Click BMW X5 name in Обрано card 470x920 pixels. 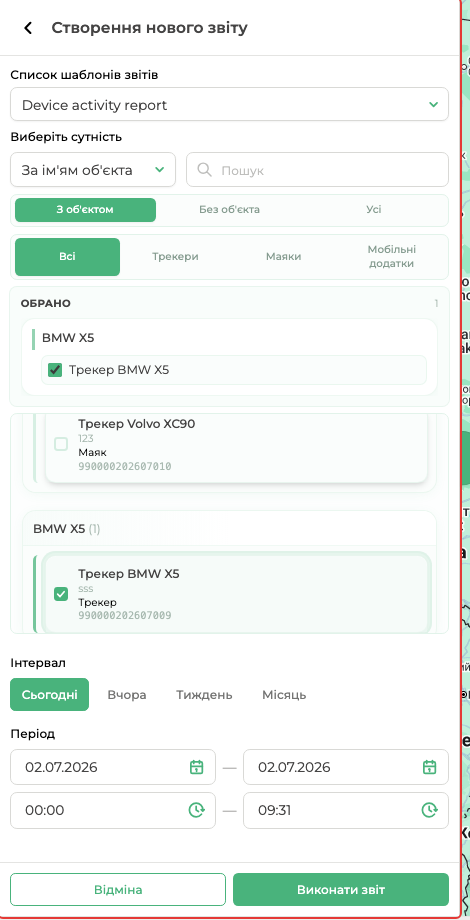click(x=68, y=338)
